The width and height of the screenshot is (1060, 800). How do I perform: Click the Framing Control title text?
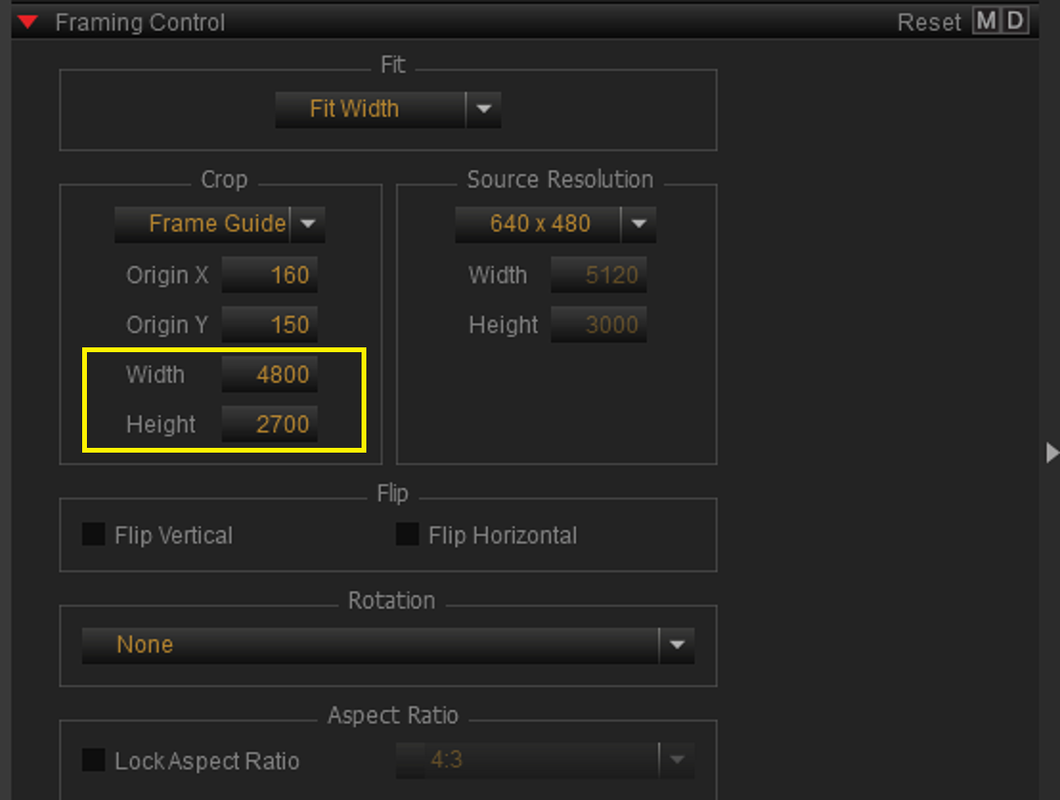[x=140, y=23]
